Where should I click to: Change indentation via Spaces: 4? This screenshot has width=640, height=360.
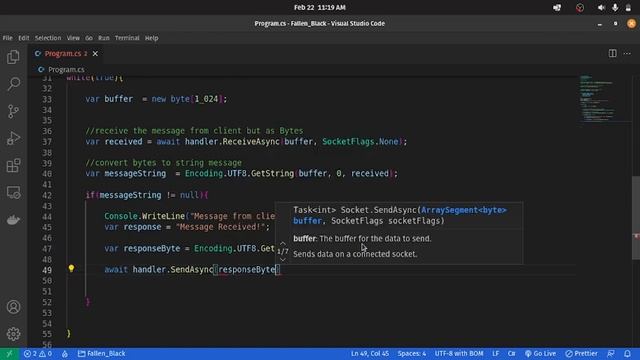[x=412, y=353]
